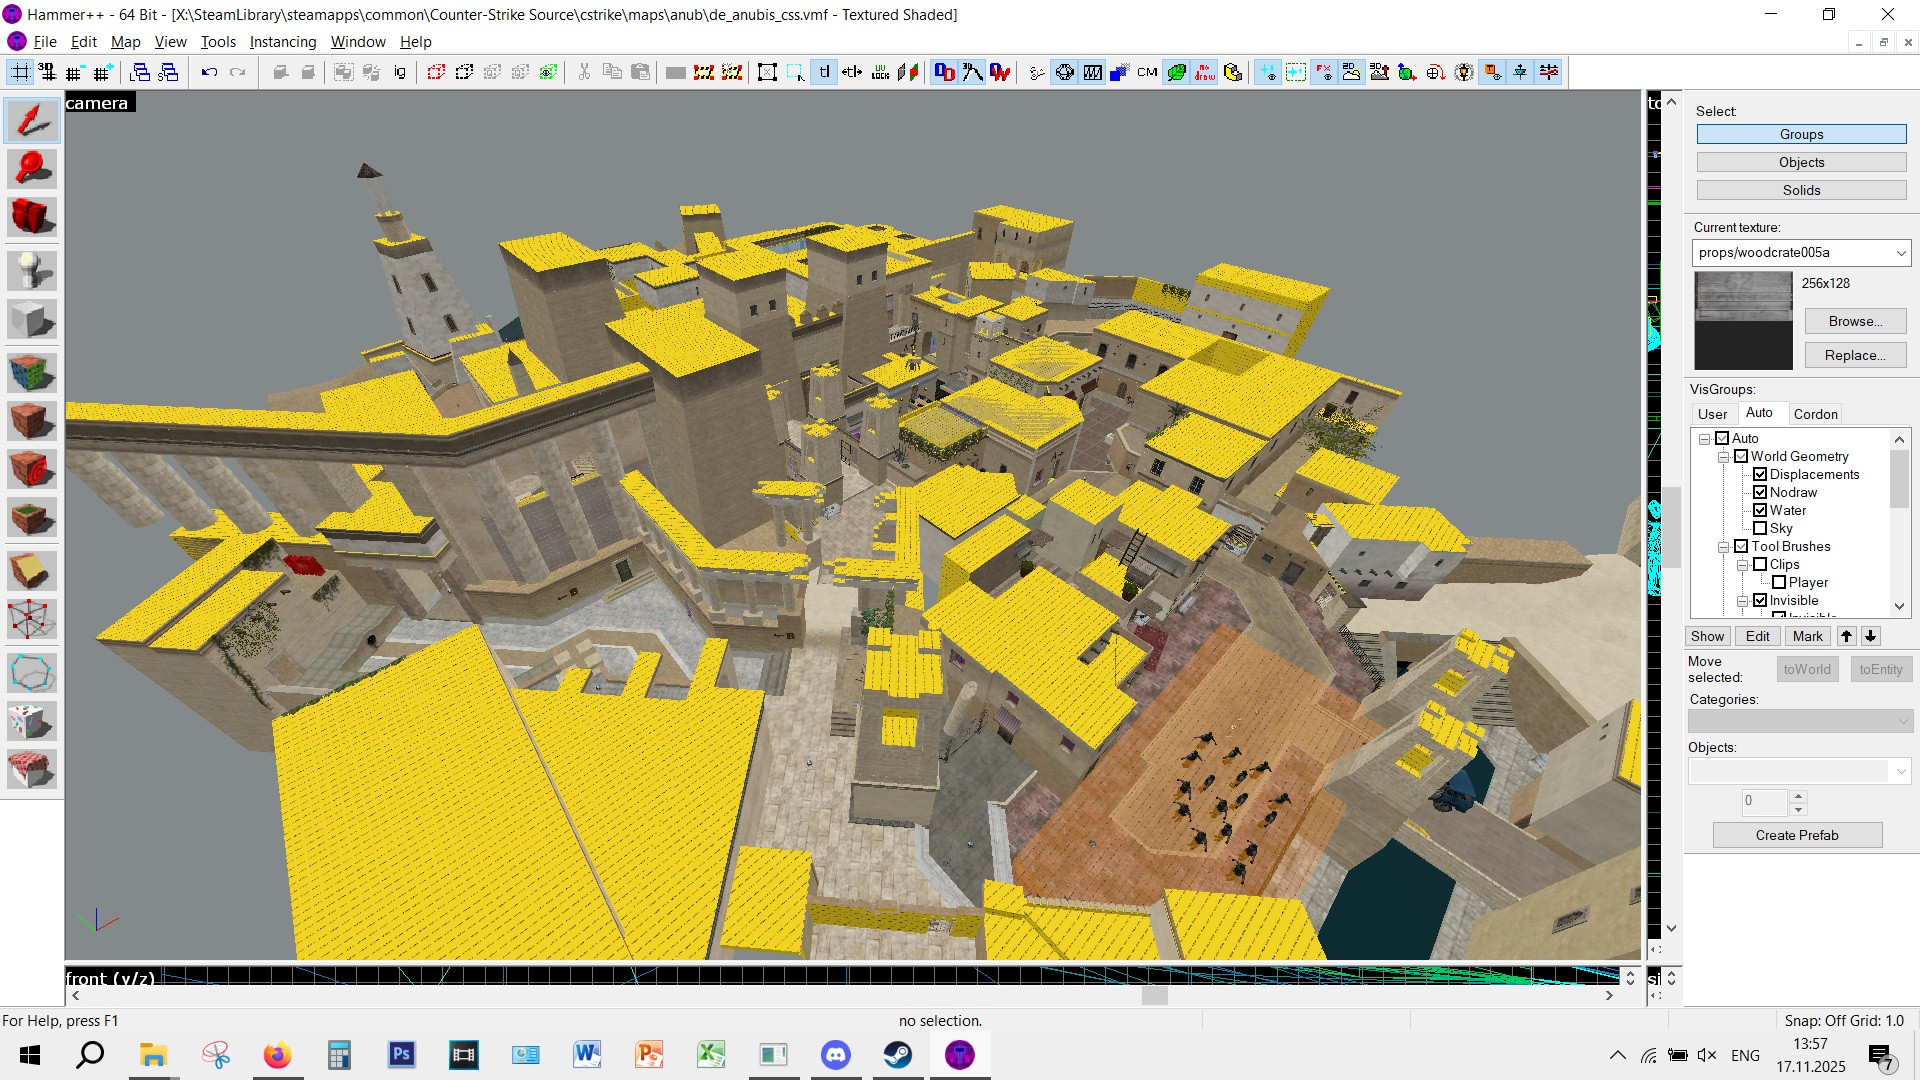Enable the Sky visgroup checkbox
Screen dimensions: 1920x1080
(x=1760, y=528)
